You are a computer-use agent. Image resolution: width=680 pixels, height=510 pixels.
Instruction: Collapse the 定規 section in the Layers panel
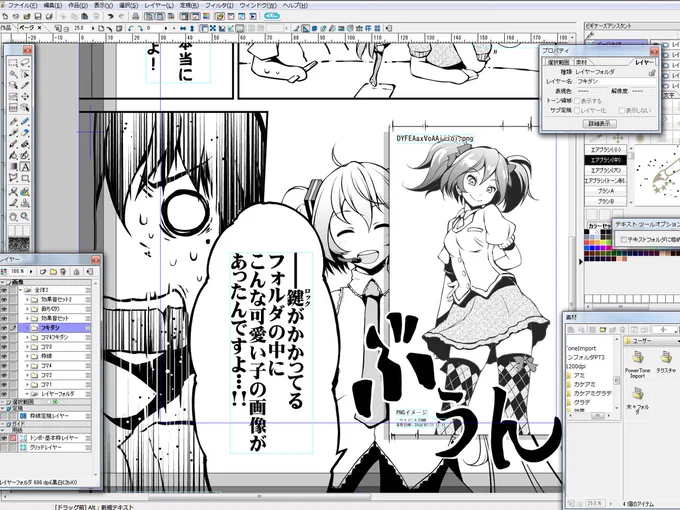pyautogui.click(x=3, y=409)
